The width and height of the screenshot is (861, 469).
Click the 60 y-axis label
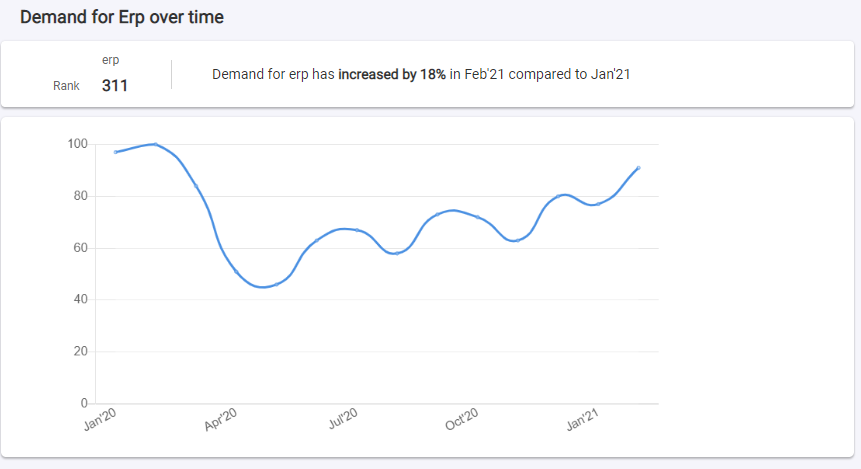pyautogui.click(x=80, y=248)
